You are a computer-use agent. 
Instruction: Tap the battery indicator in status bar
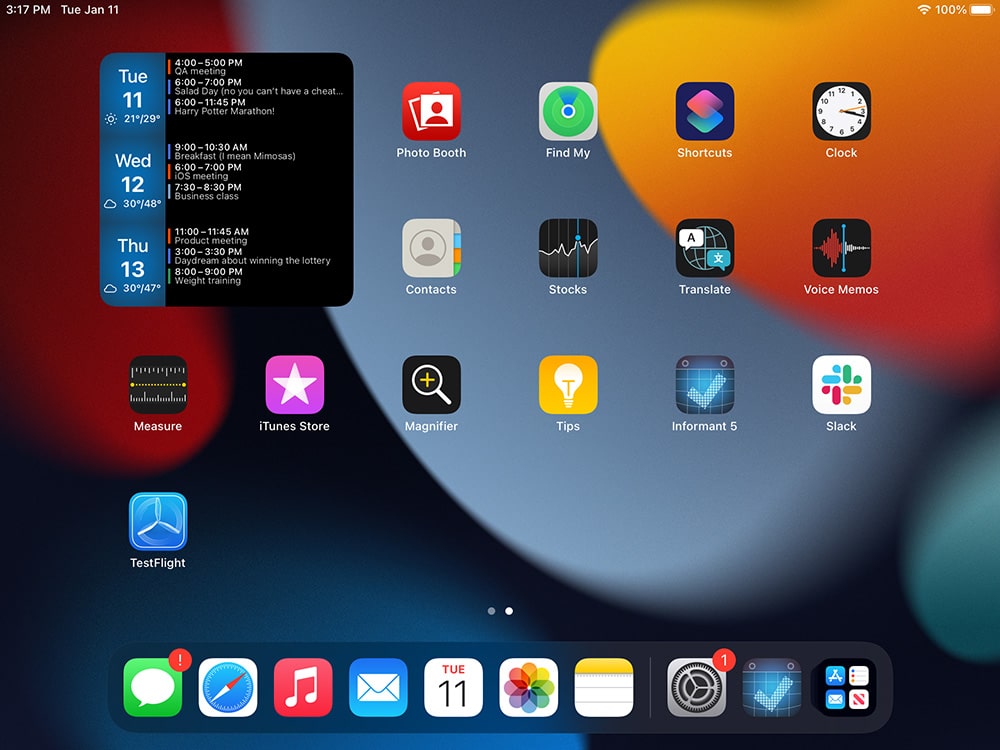click(982, 10)
